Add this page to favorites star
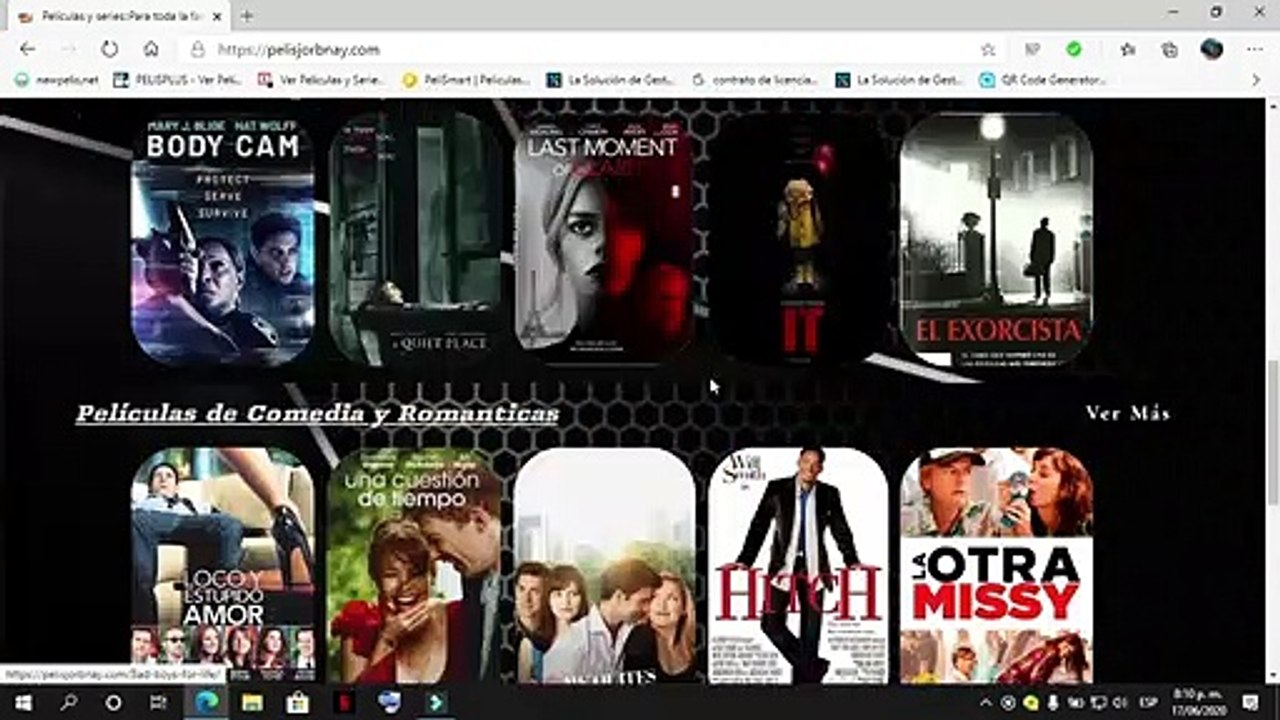The height and width of the screenshot is (720, 1280). 988,49
